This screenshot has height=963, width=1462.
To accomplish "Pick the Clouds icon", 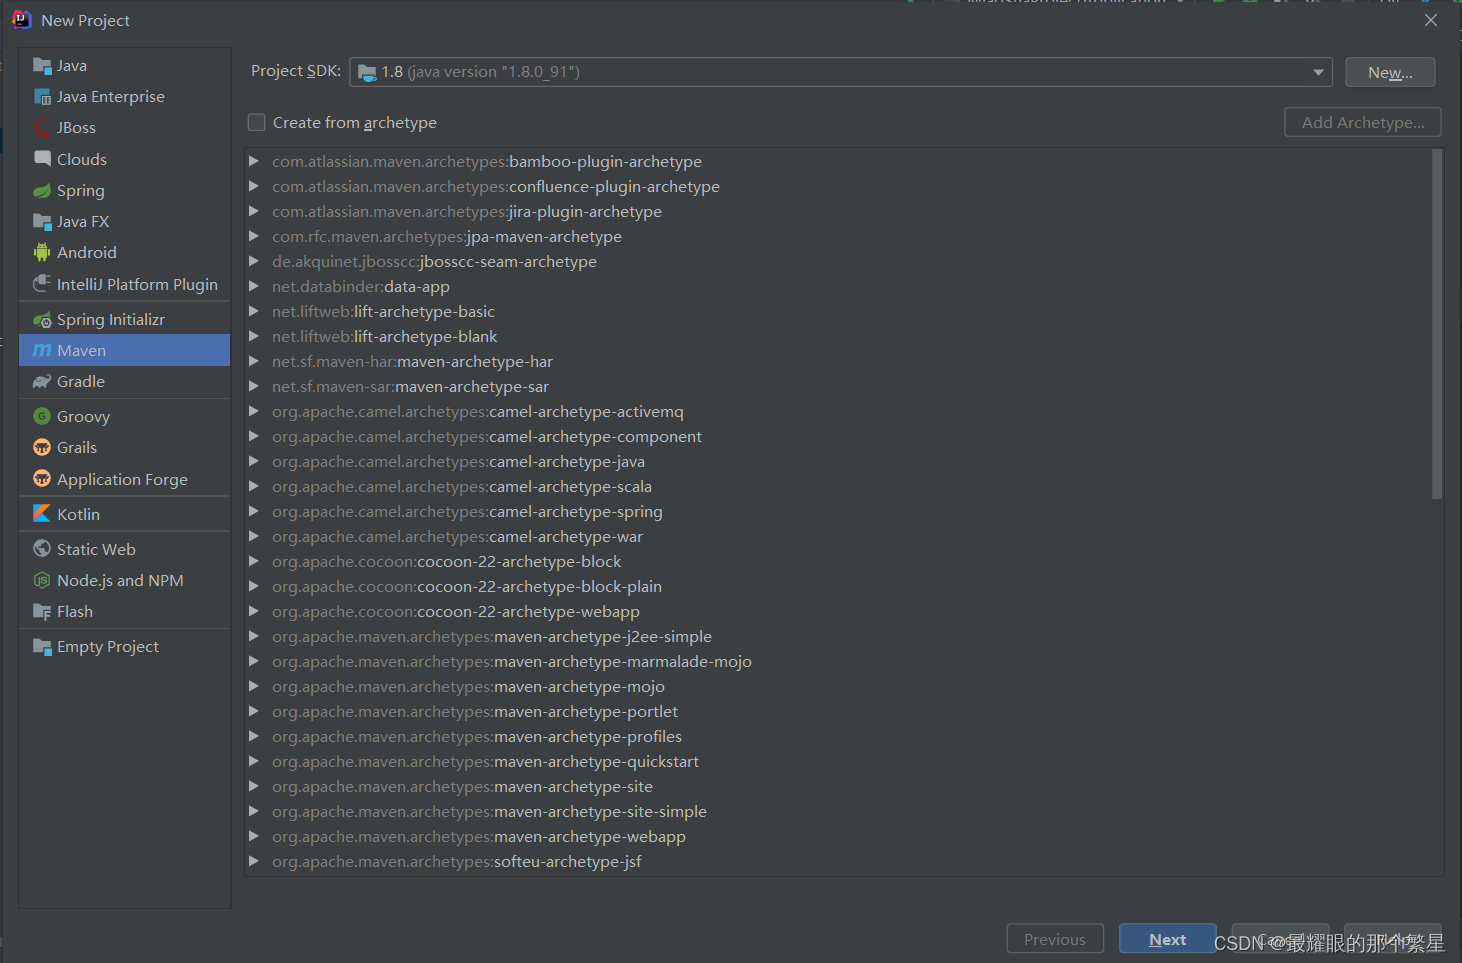I will (x=42, y=159).
